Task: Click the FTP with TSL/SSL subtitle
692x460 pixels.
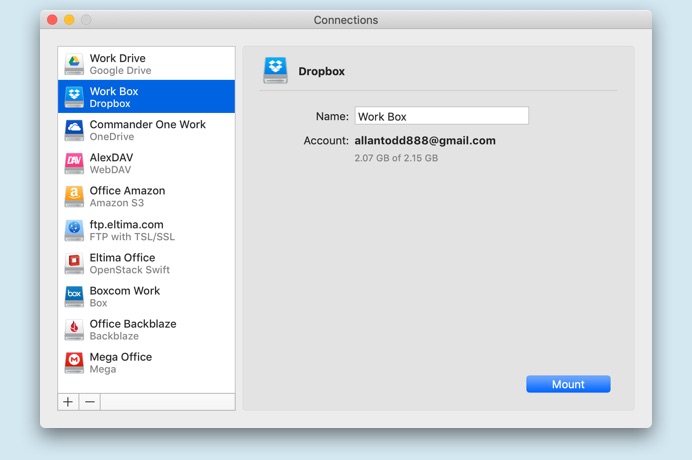Action: coord(132,237)
